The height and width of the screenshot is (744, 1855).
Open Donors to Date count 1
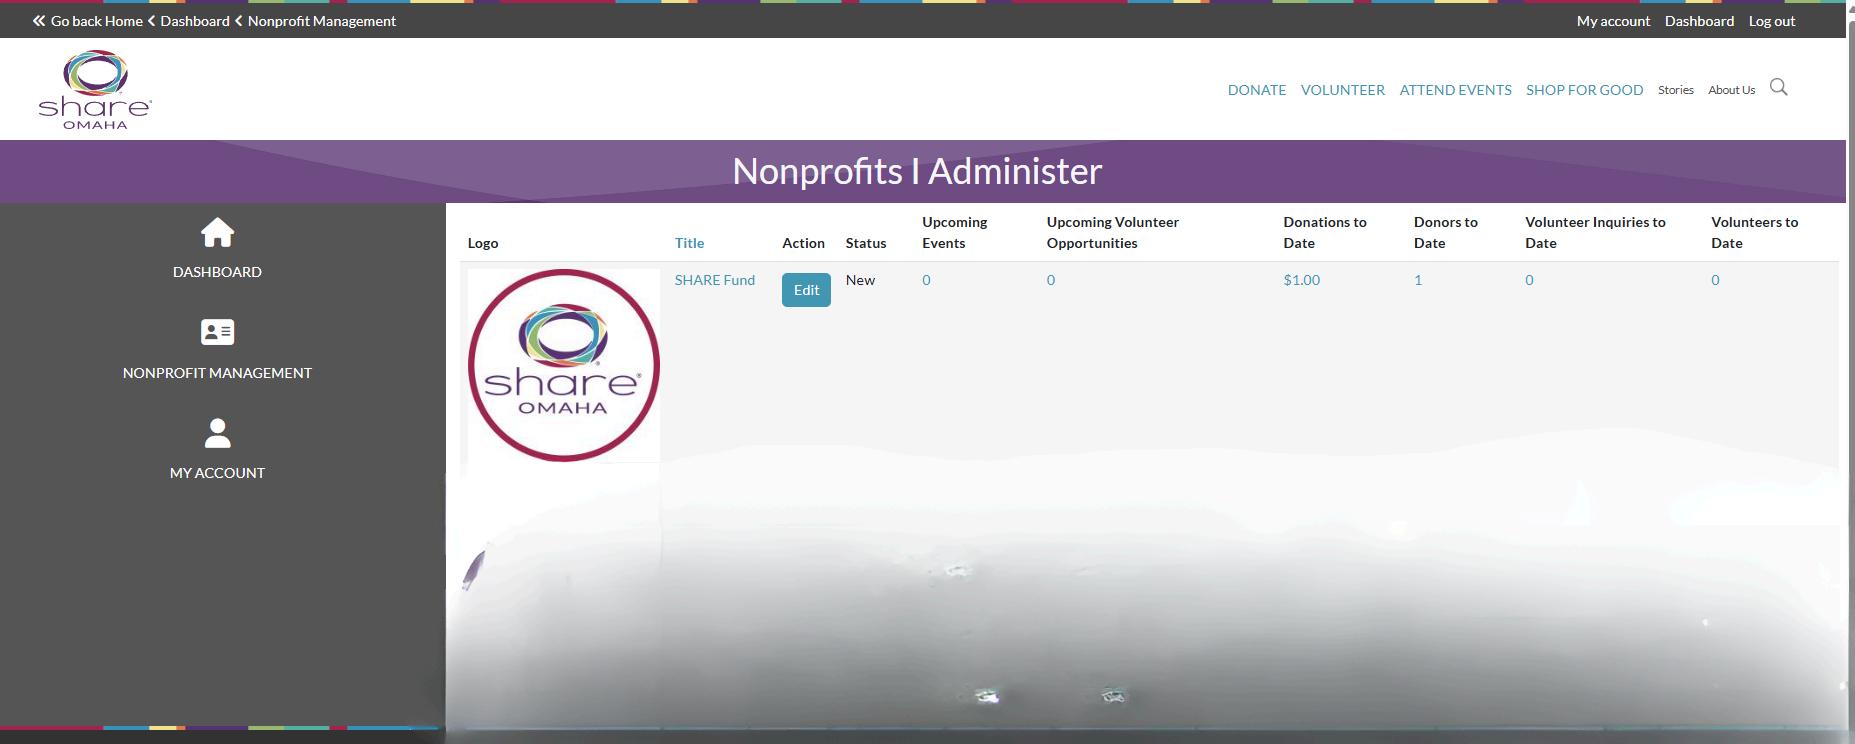pos(1418,280)
